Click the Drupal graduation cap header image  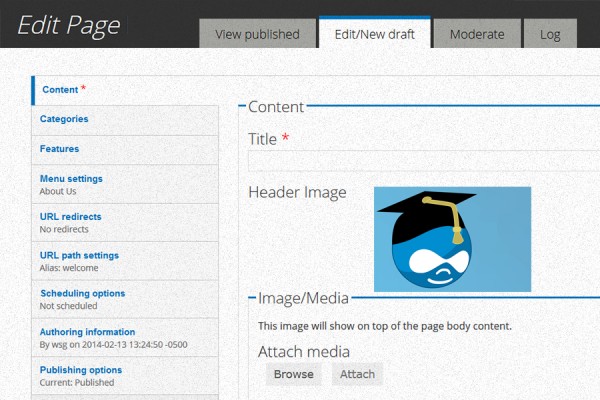click(x=452, y=238)
